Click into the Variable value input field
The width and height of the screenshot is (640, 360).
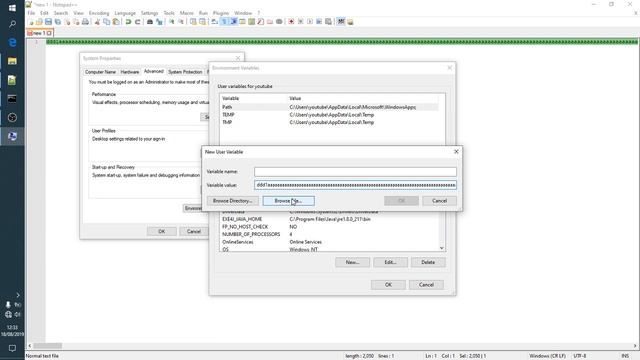[x=356, y=185]
